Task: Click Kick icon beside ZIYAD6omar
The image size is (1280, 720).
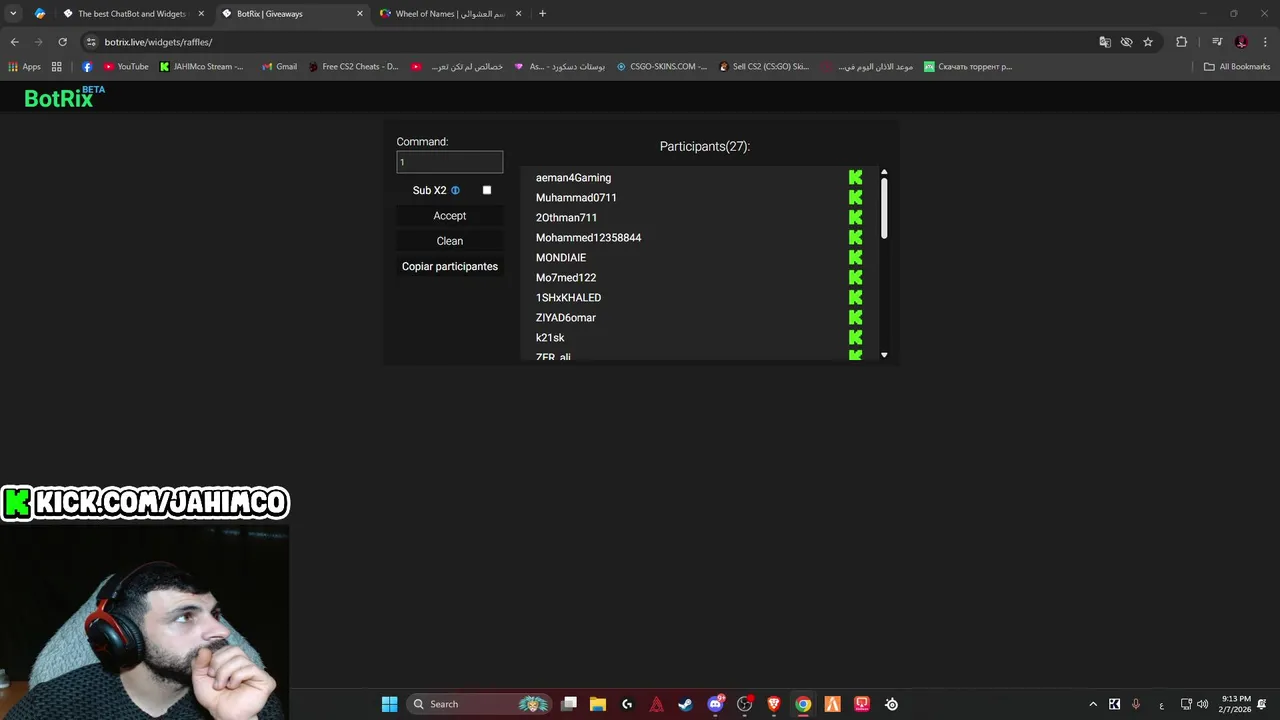Action: point(855,317)
